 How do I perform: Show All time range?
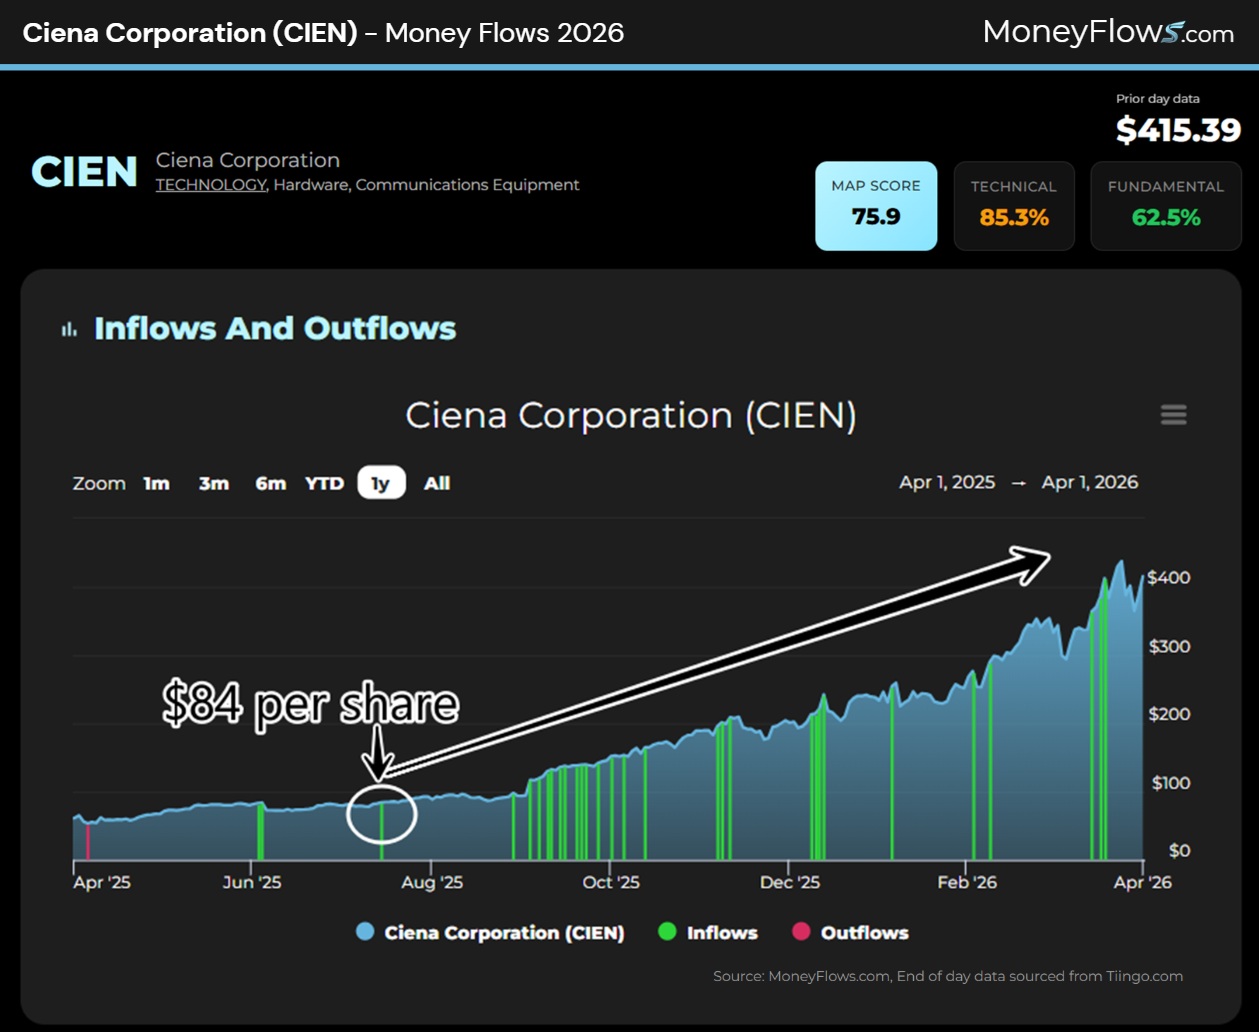pyautogui.click(x=437, y=483)
